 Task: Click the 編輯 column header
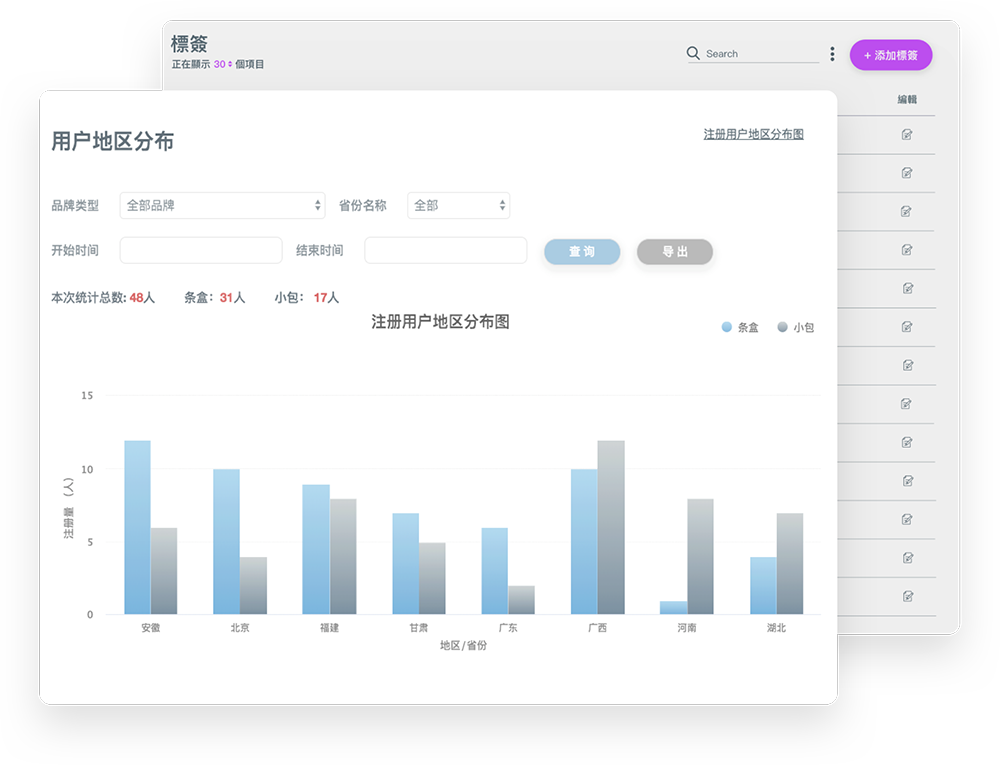907,100
